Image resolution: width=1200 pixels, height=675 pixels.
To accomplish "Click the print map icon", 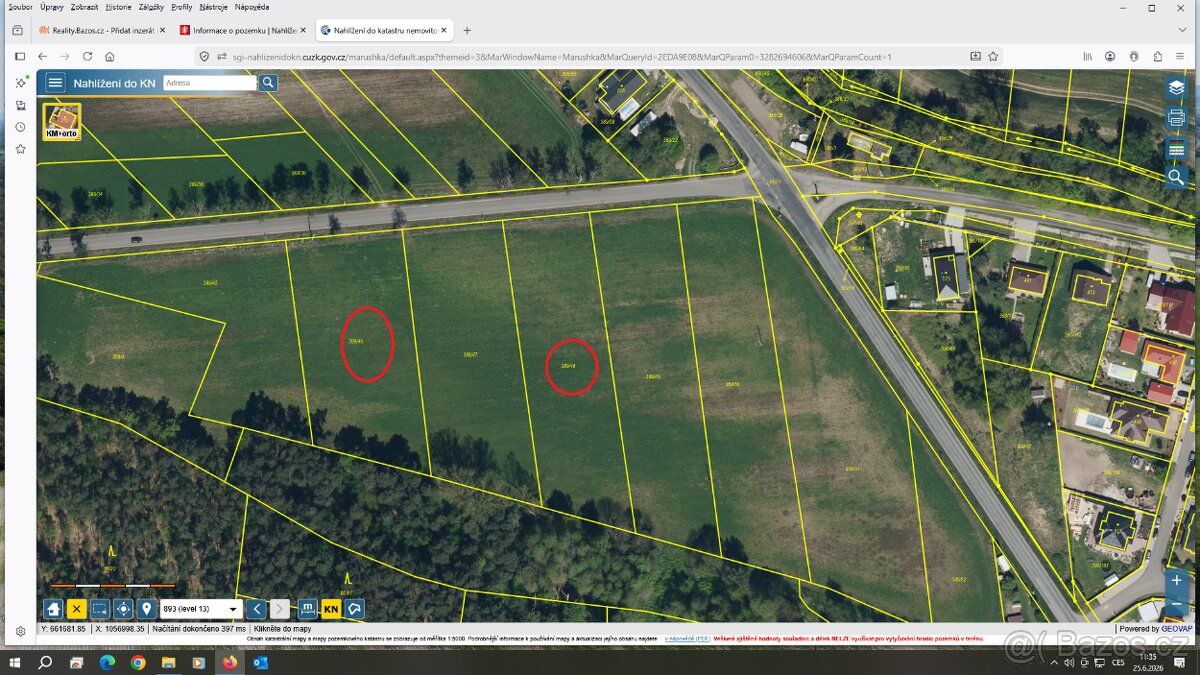I will click(1176, 118).
